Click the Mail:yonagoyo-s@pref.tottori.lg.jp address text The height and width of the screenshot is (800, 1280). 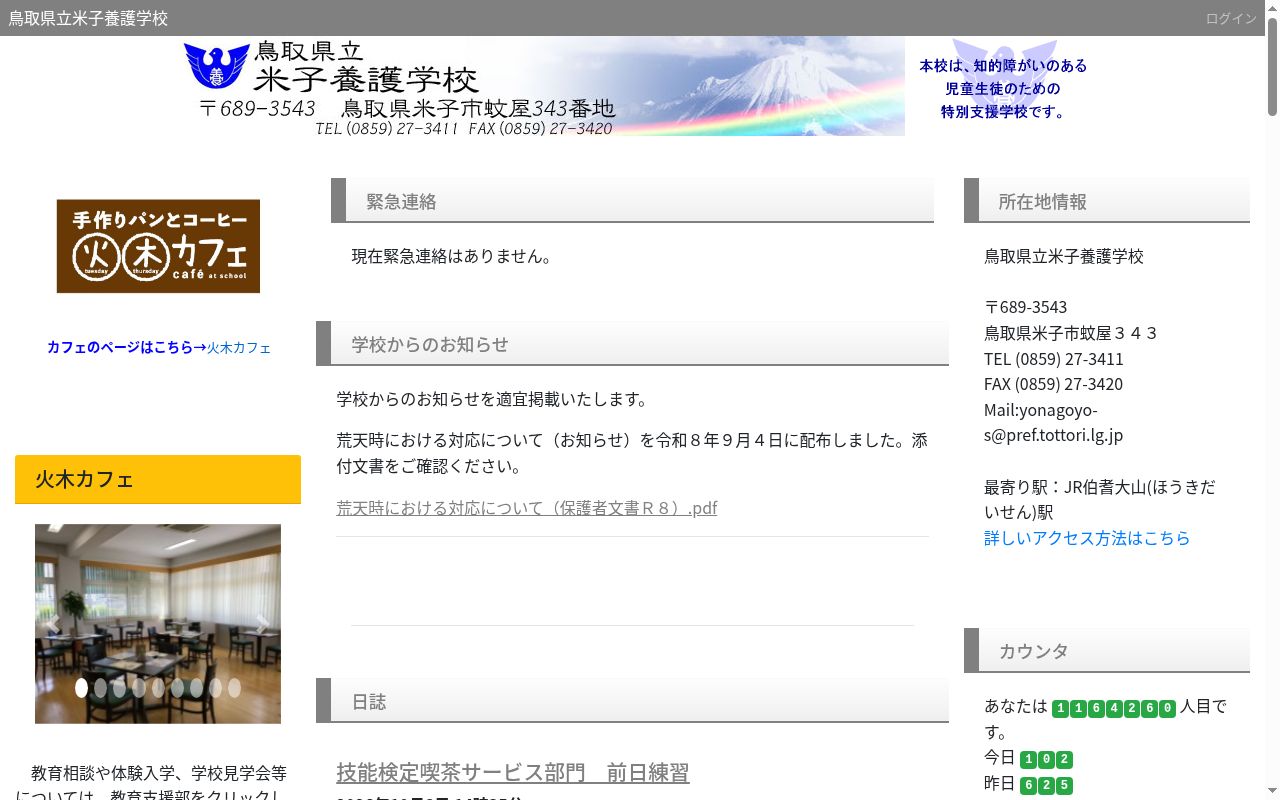(x=1054, y=422)
